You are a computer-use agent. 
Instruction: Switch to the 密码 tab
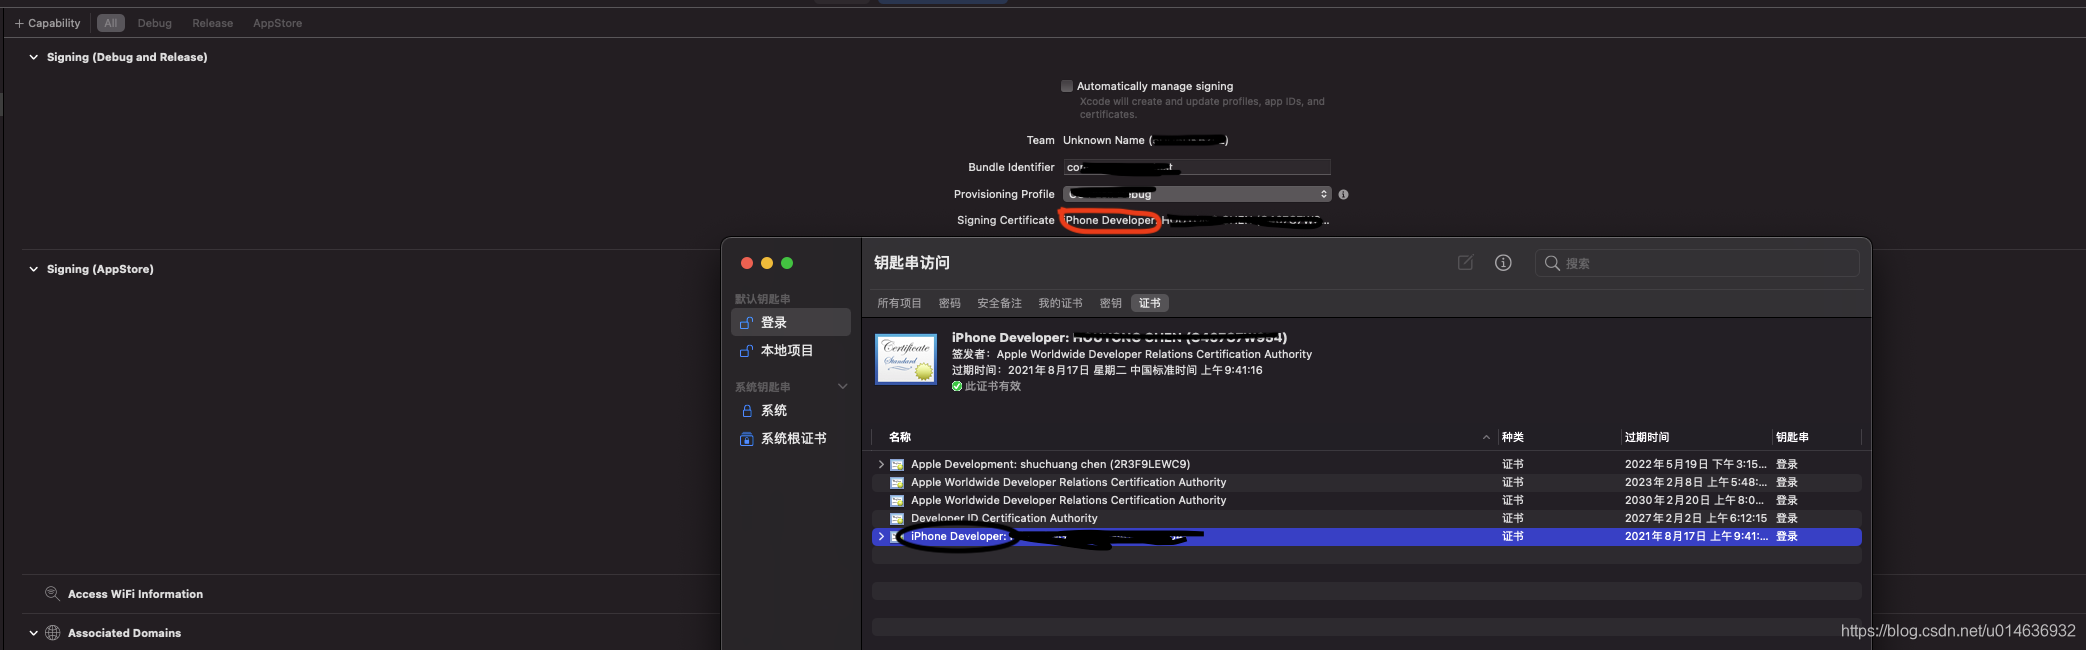click(x=950, y=303)
